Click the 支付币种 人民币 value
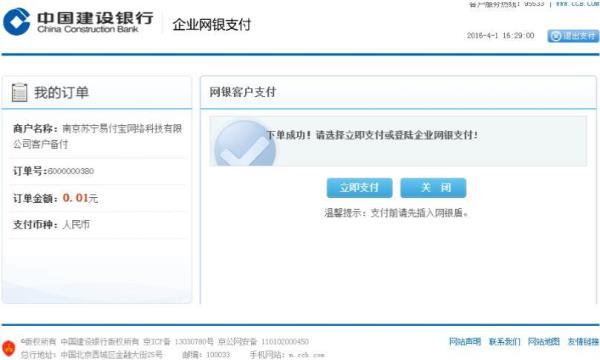Viewport: 600px width, 360px height. pyautogui.click(x=76, y=225)
